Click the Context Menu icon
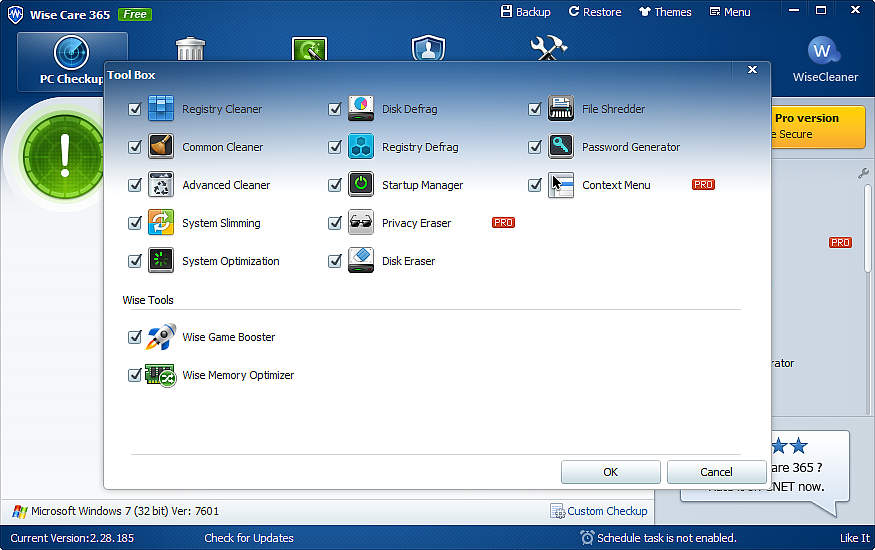 pyautogui.click(x=561, y=185)
